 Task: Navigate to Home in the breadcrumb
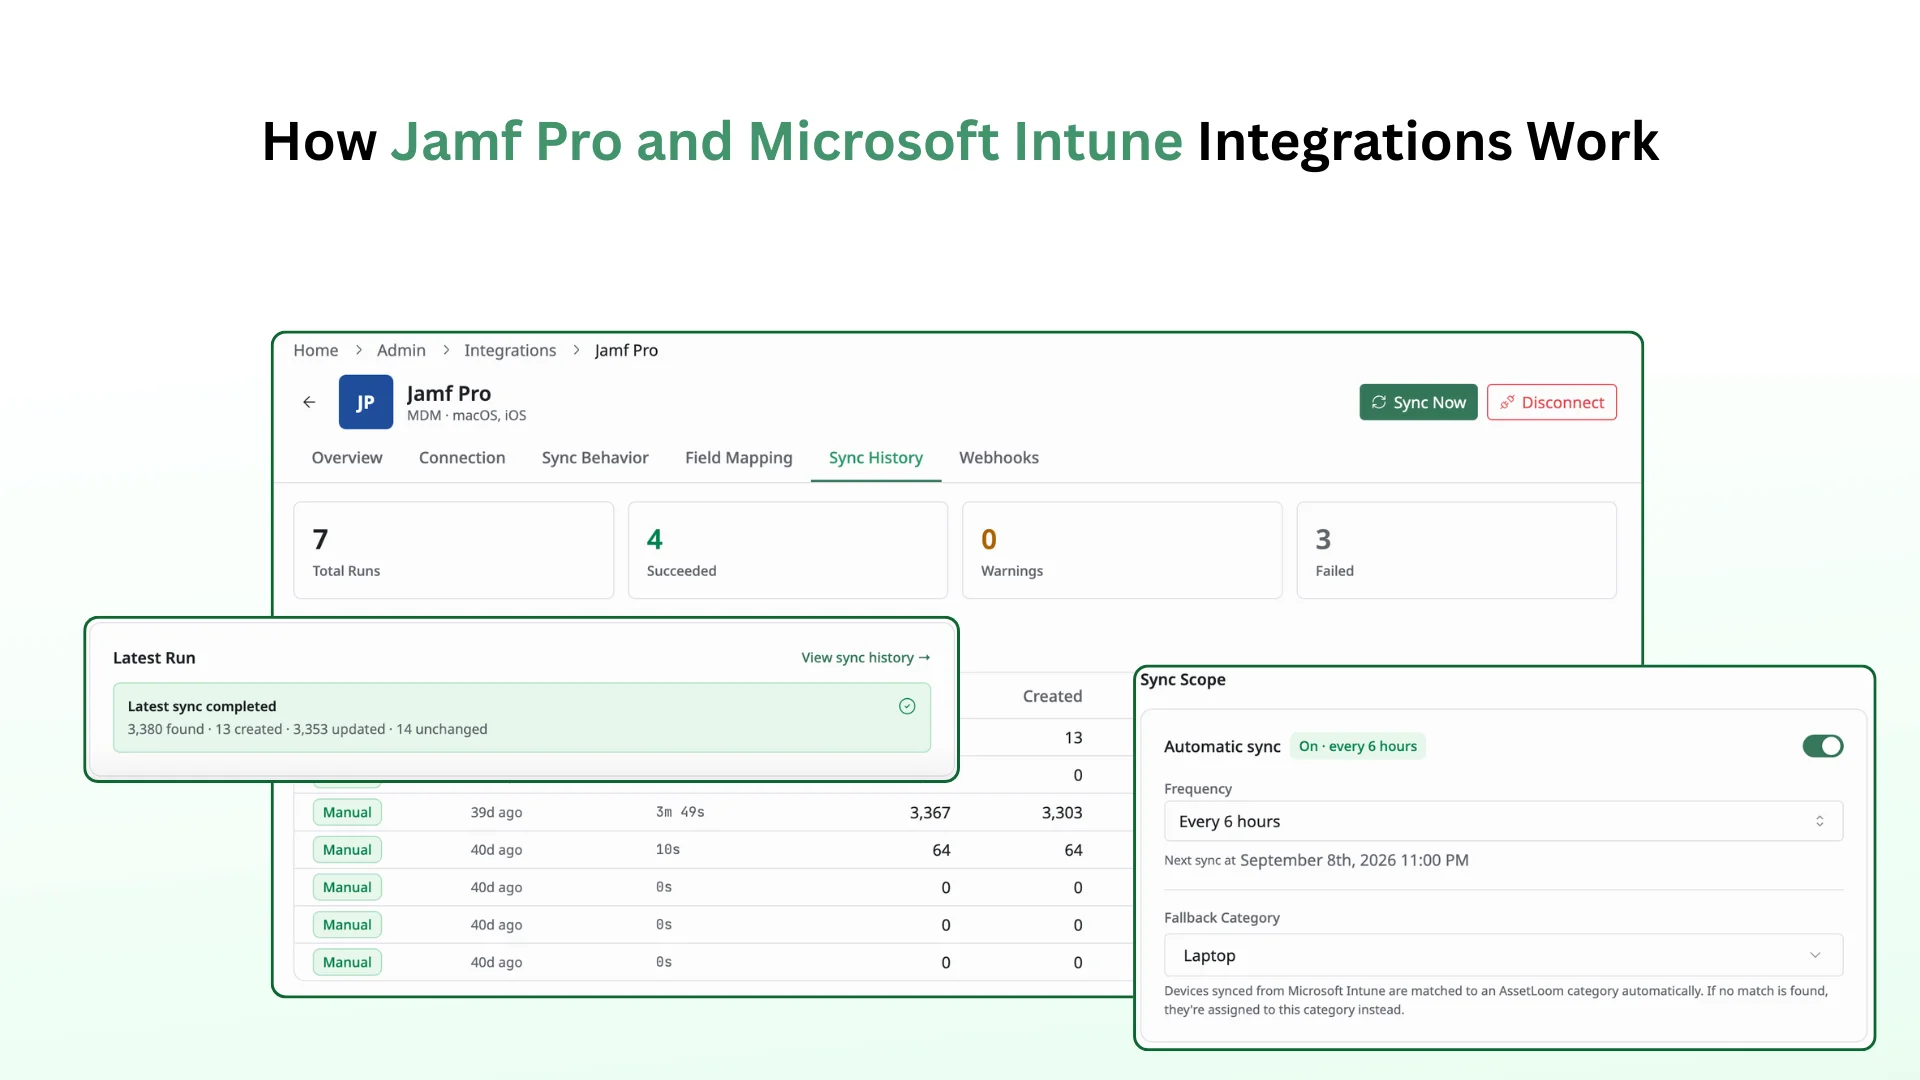click(316, 350)
